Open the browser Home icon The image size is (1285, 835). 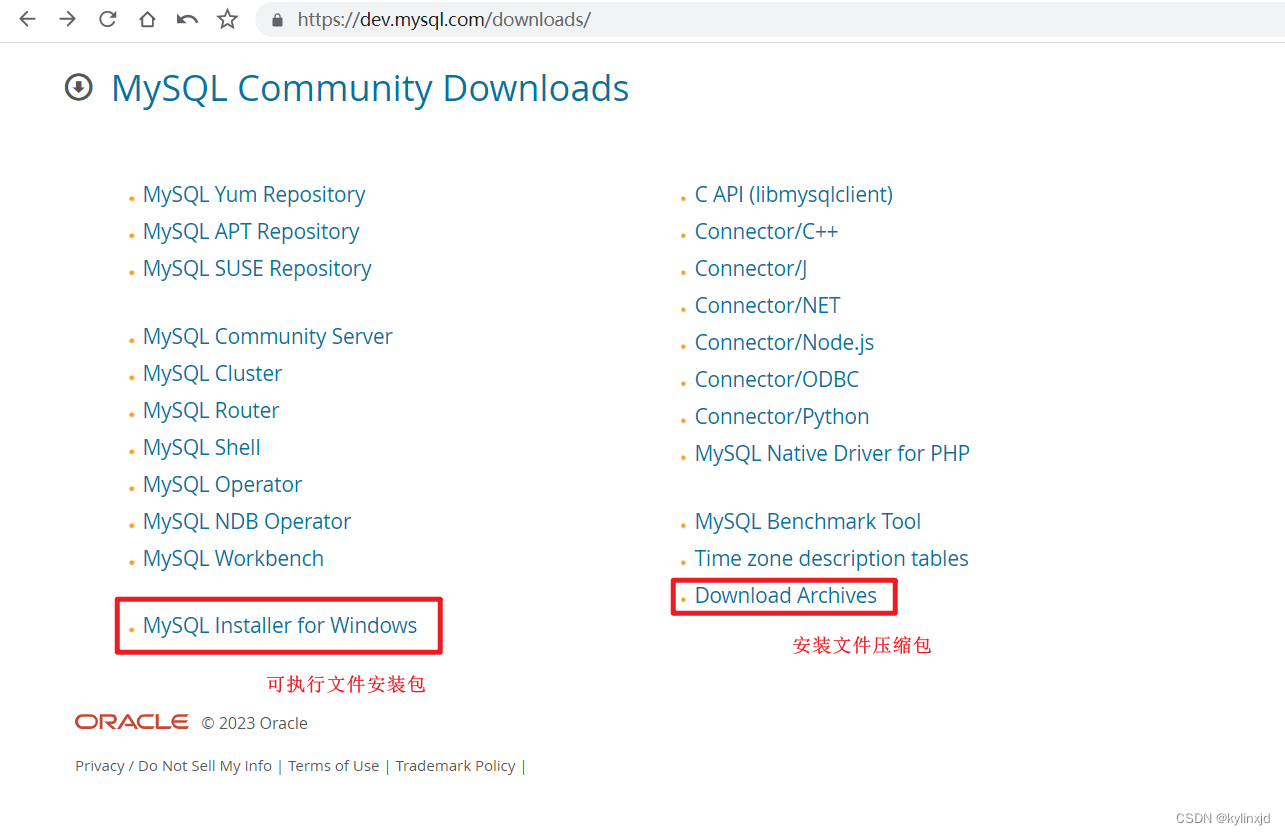click(147, 19)
